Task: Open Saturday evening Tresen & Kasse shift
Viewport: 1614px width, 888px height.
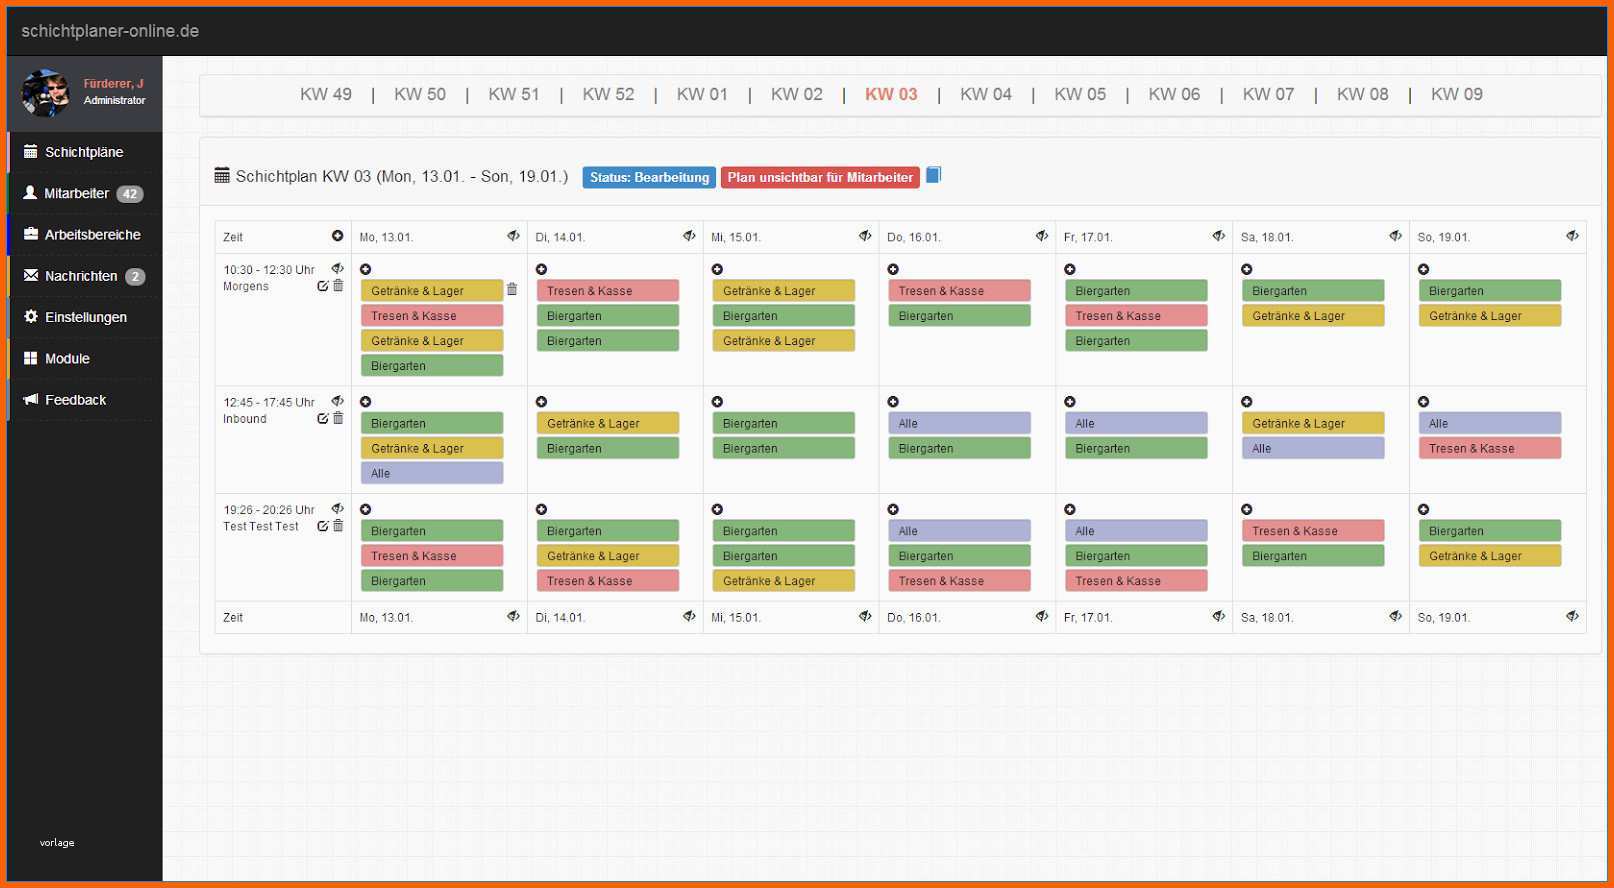Action: pyautogui.click(x=1313, y=531)
